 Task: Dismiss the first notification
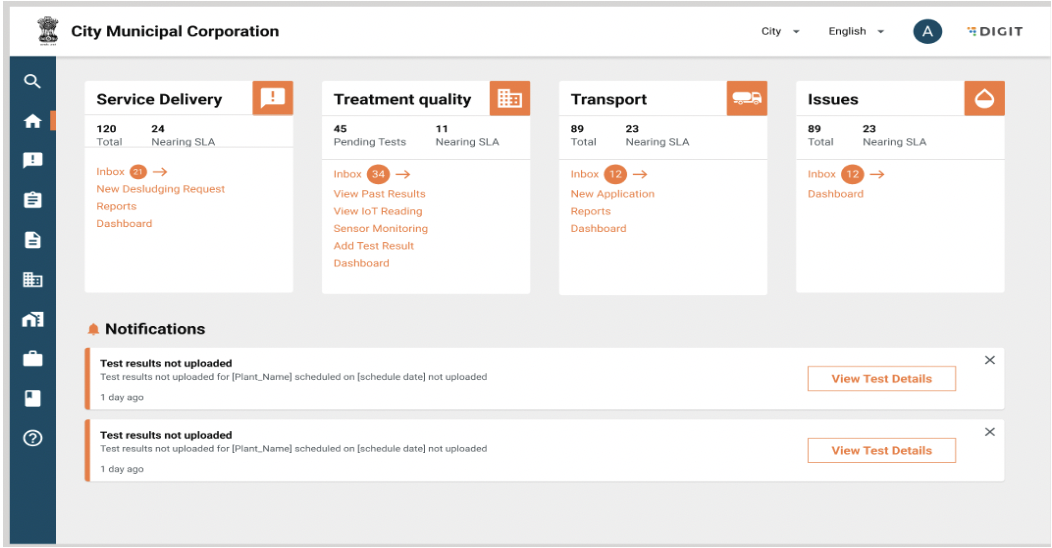coord(990,360)
